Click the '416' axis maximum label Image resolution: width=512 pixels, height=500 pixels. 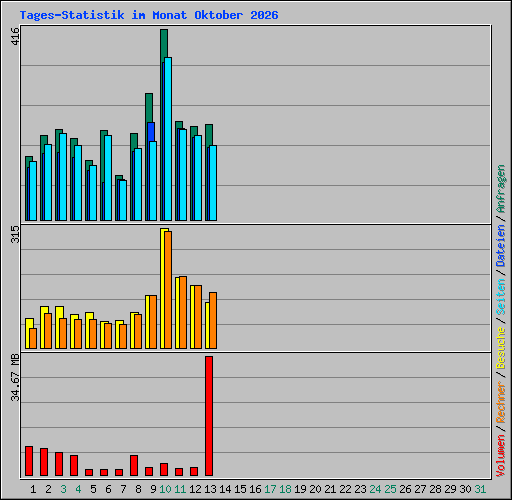point(15,37)
